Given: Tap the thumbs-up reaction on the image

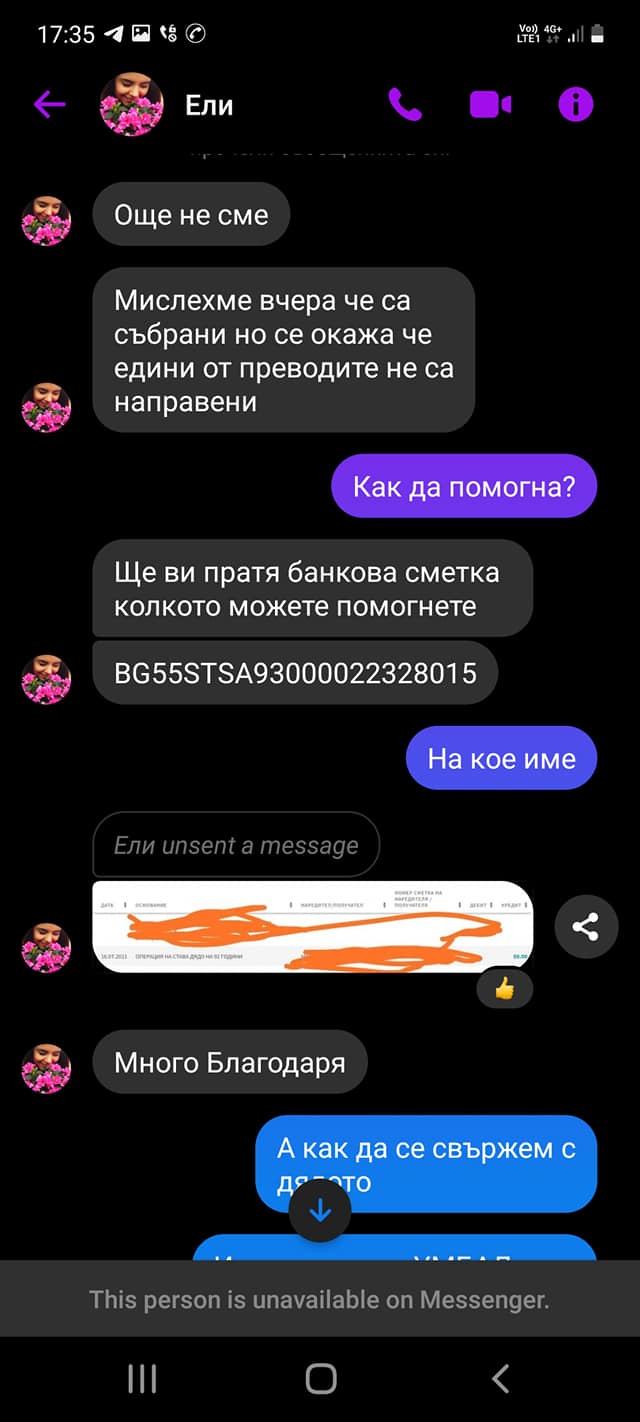Looking at the screenshot, I should [x=504, y=988].
